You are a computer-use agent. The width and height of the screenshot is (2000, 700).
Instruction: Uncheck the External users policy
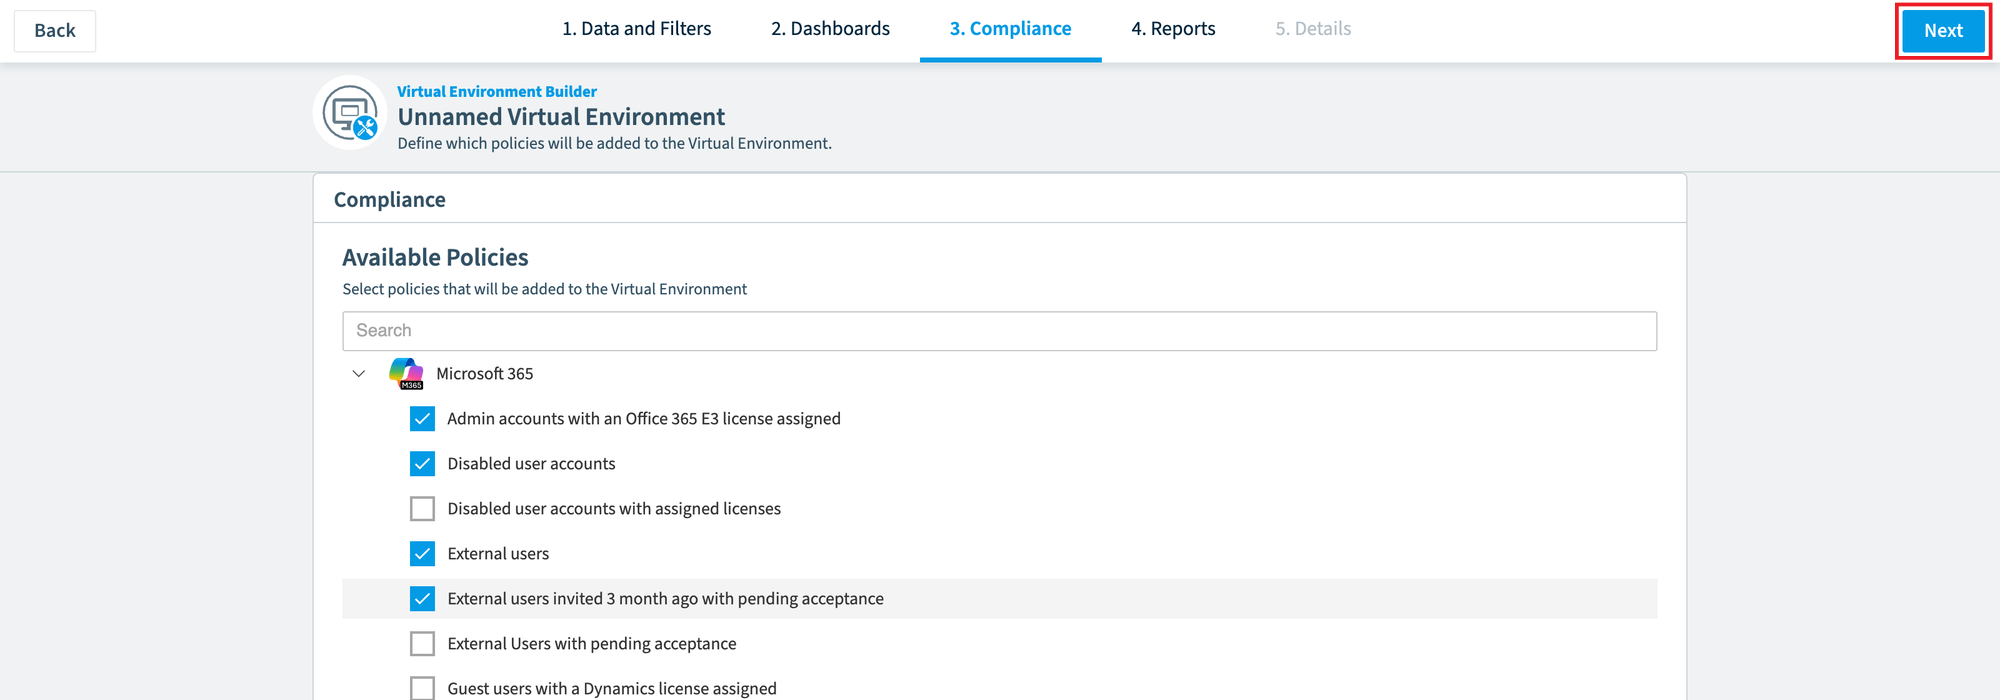[x=422, y=553]
